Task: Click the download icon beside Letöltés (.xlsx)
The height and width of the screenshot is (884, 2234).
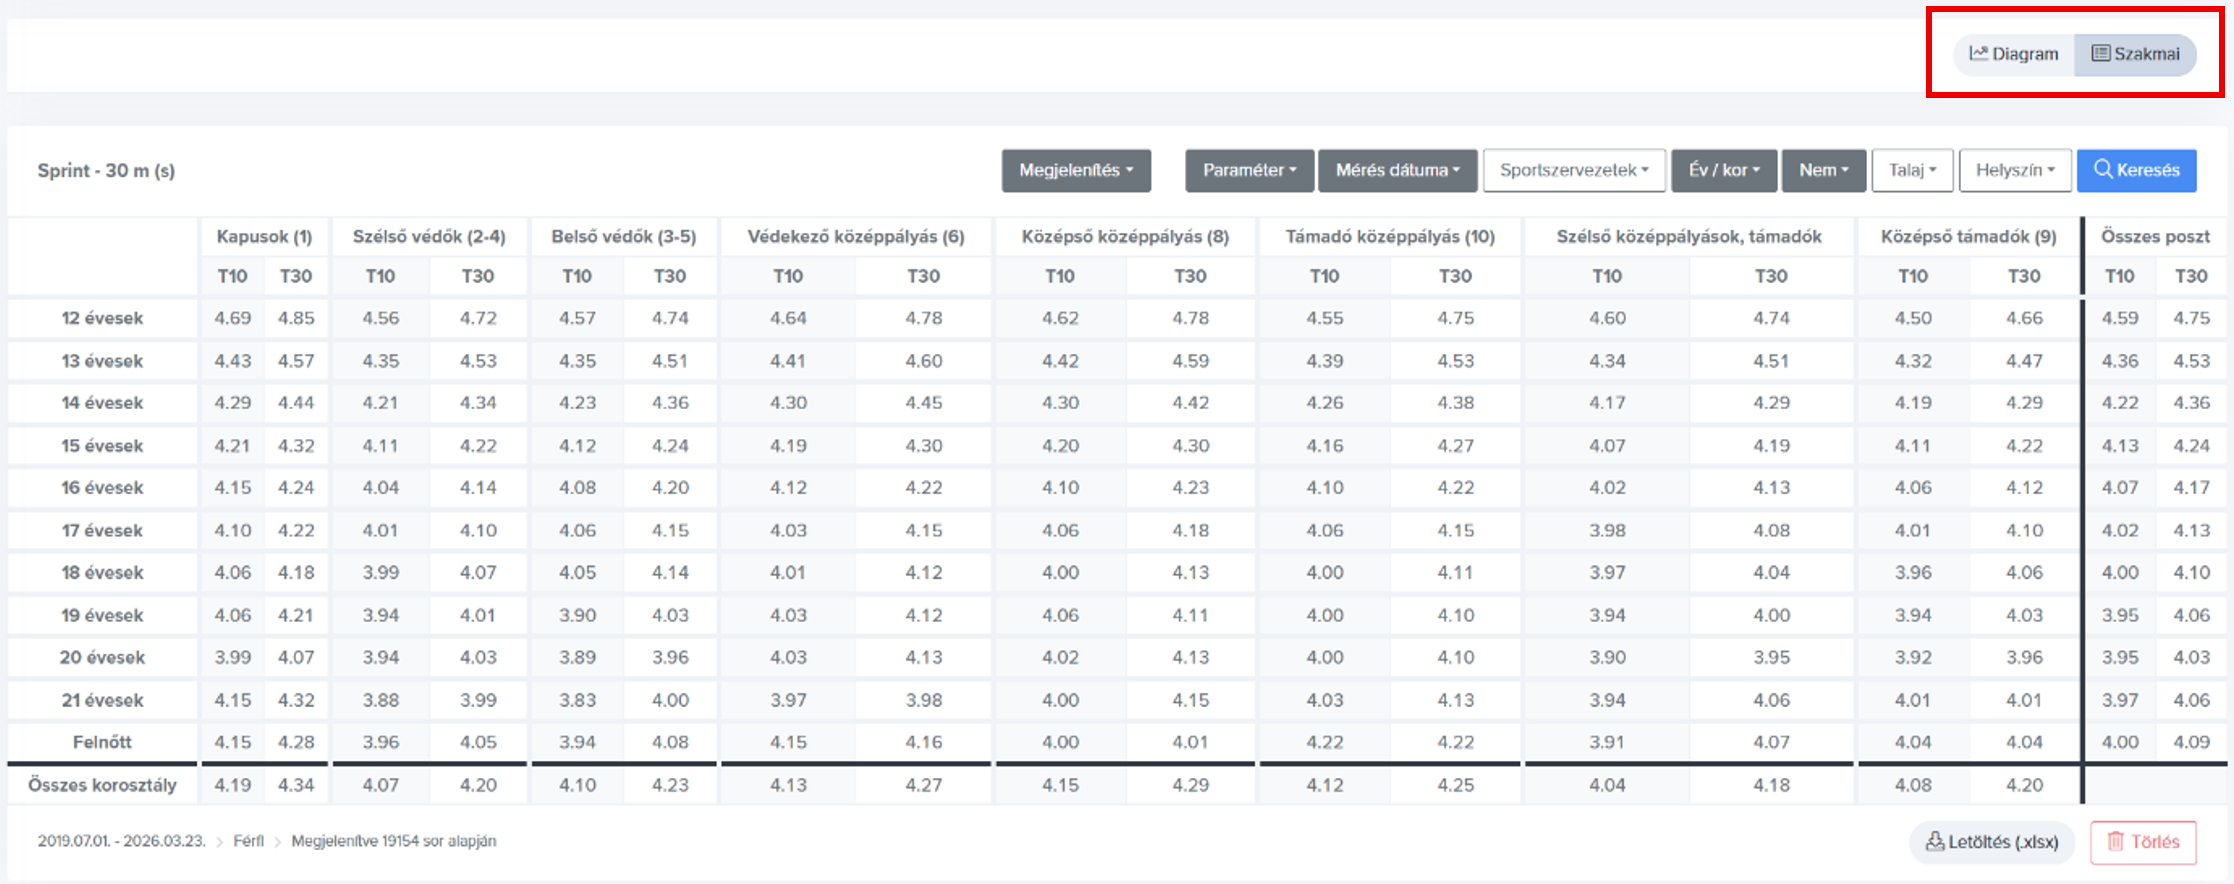Action: click(x=1935, y=842)
